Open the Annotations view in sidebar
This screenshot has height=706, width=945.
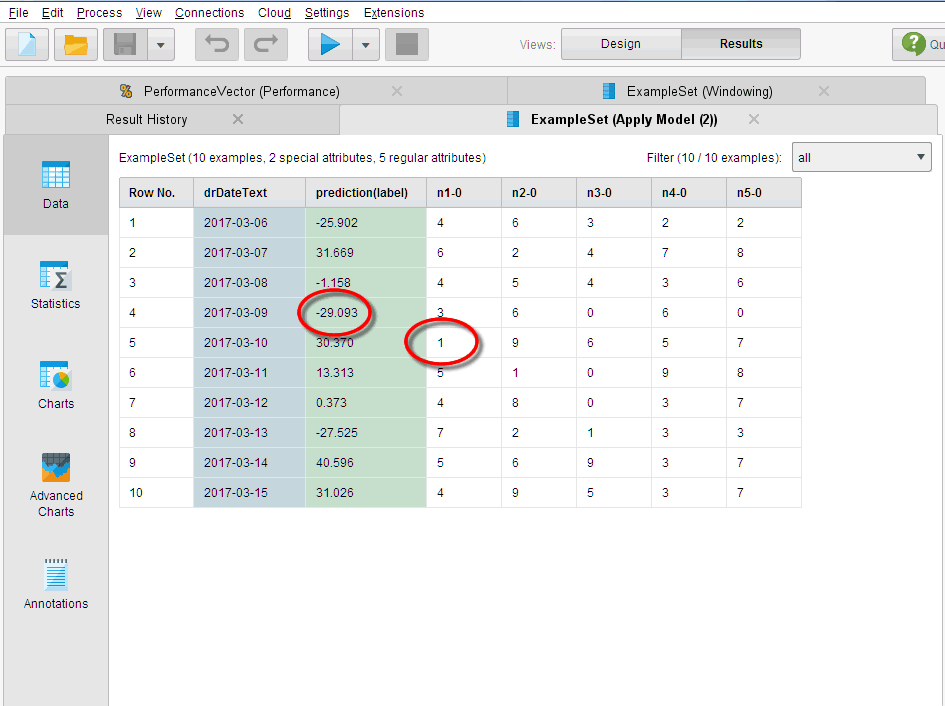coord(55,584)
